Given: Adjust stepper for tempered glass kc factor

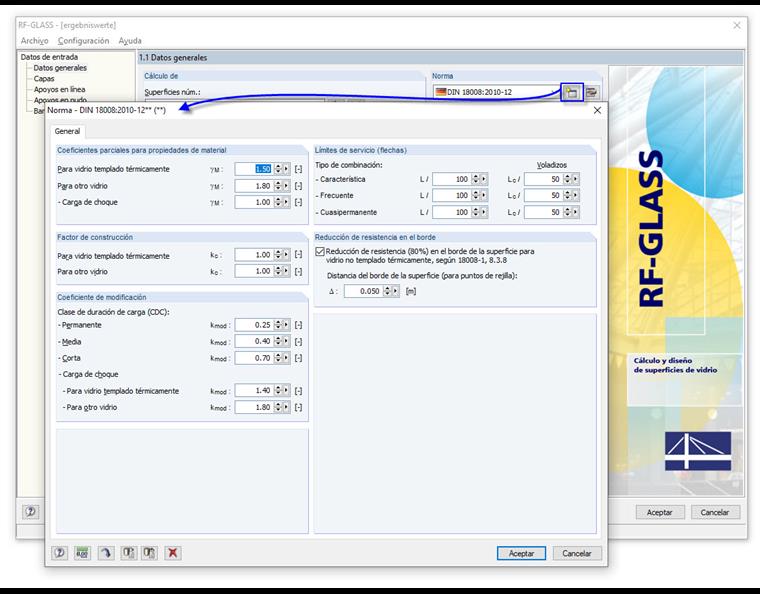Looking at the screenshot, I should coord(278,255).
